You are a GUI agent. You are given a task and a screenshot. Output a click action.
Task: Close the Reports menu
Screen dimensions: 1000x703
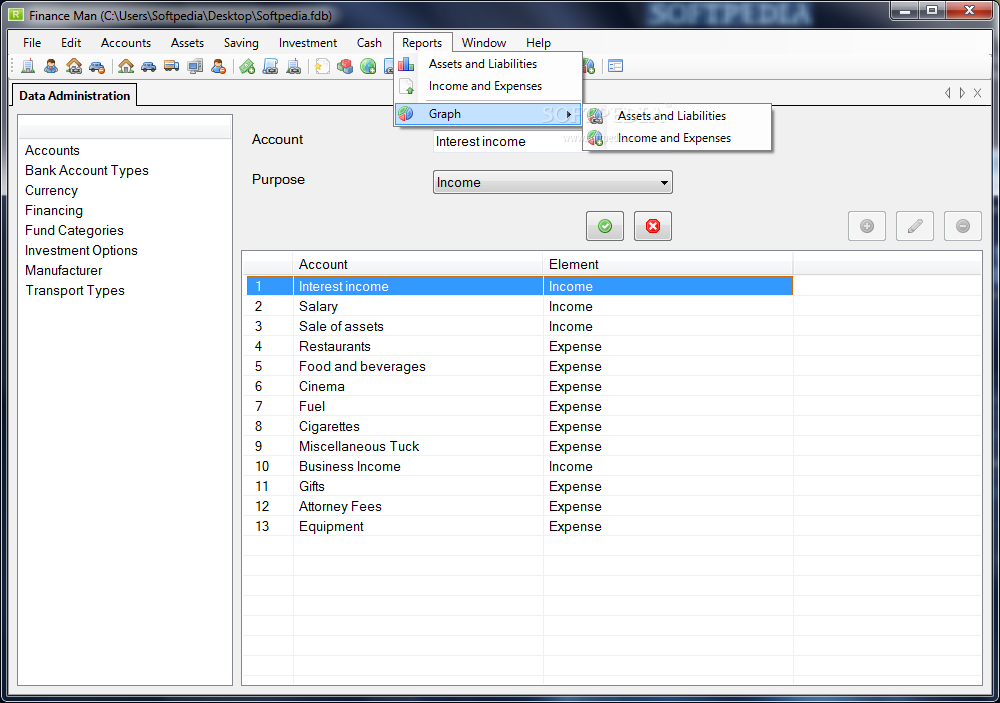coord(422,43)
